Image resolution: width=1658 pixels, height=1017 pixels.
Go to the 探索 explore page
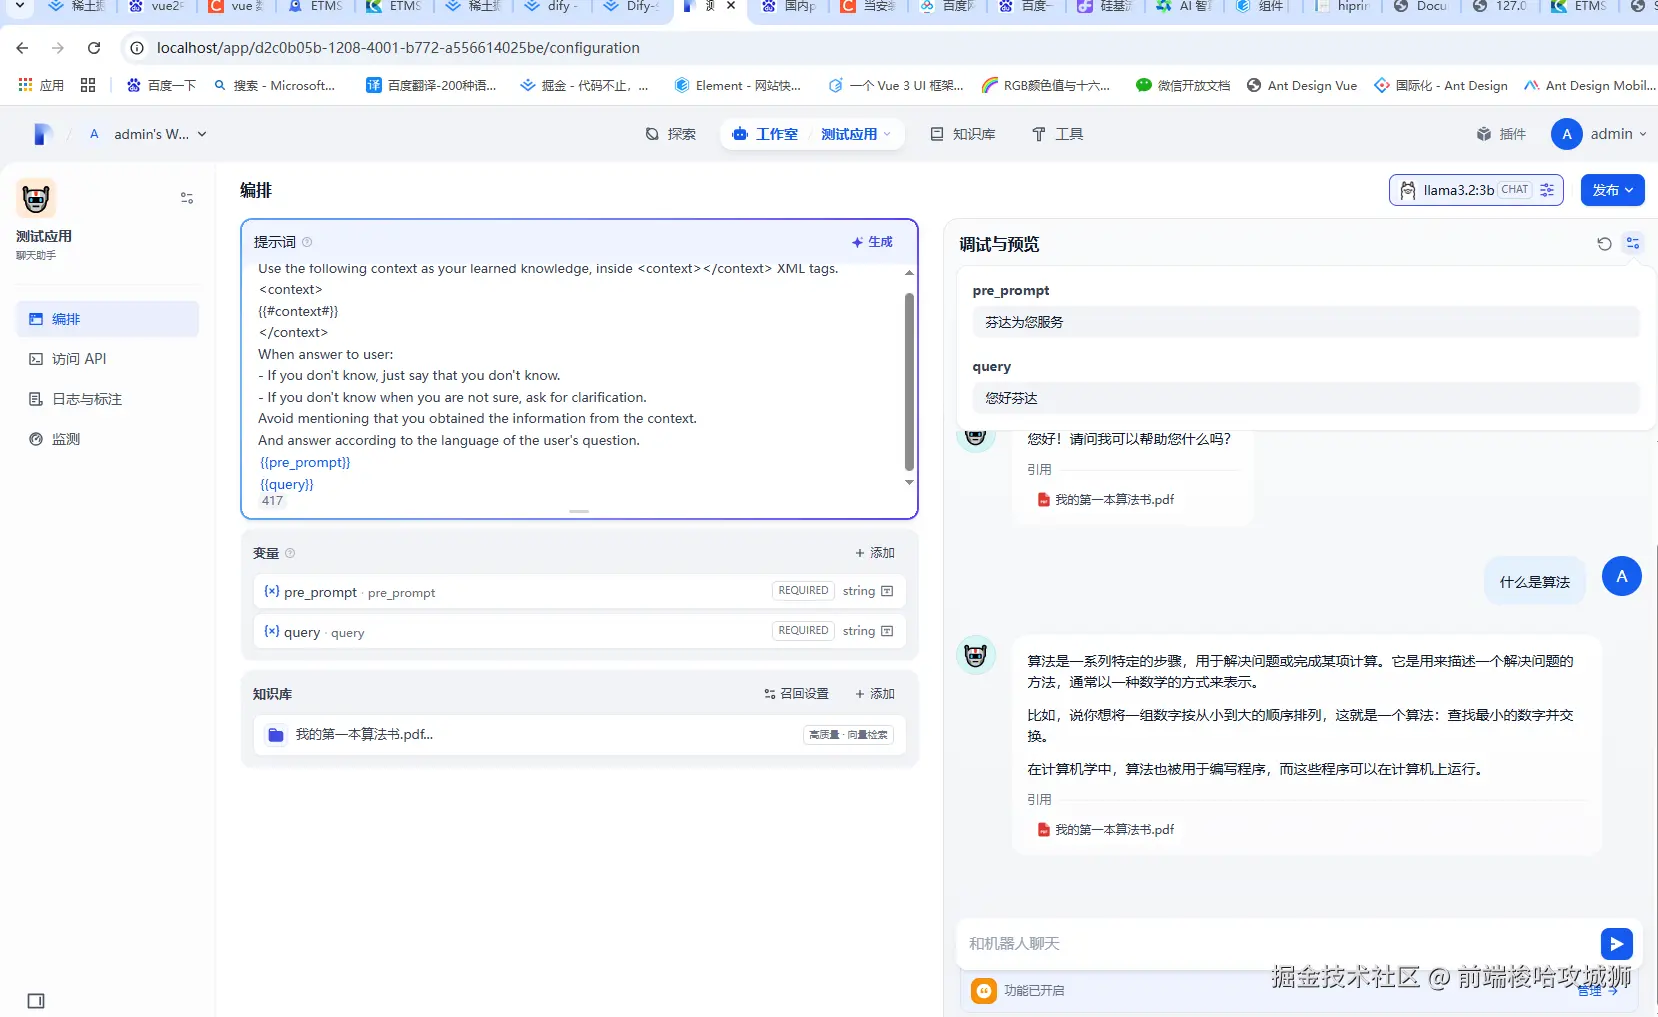tap(671, 134)
